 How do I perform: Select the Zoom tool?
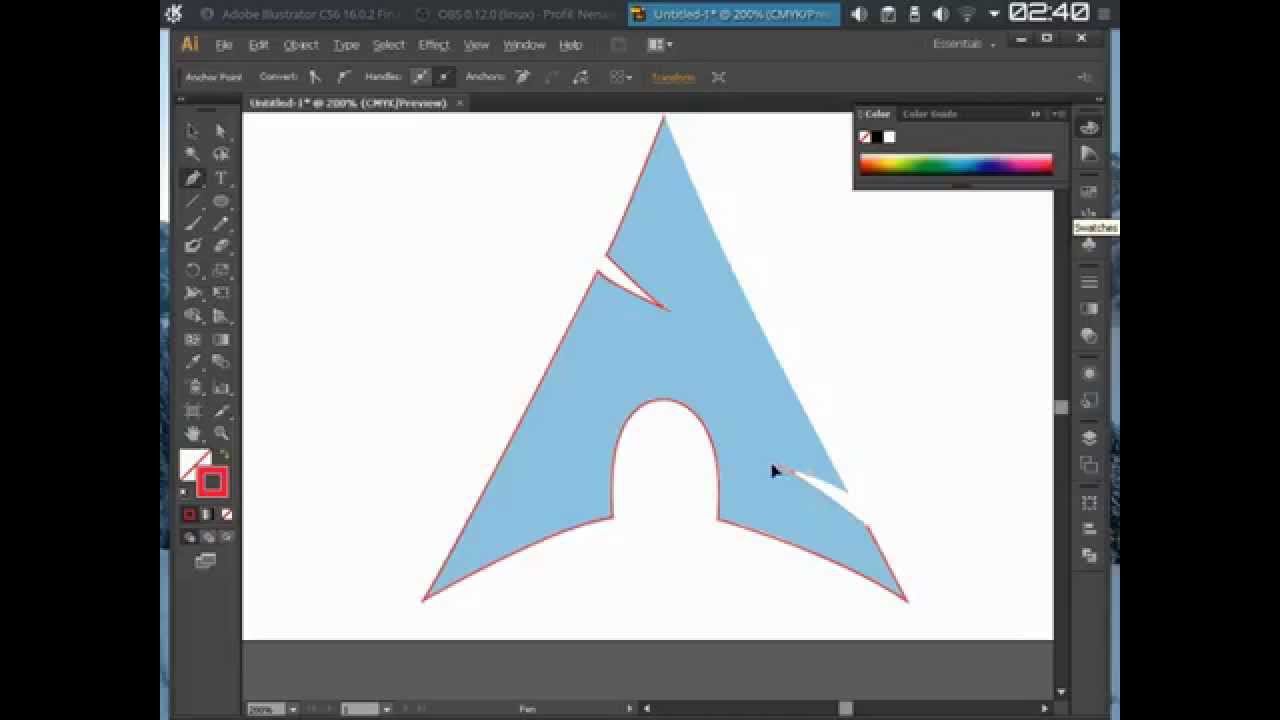221,434
